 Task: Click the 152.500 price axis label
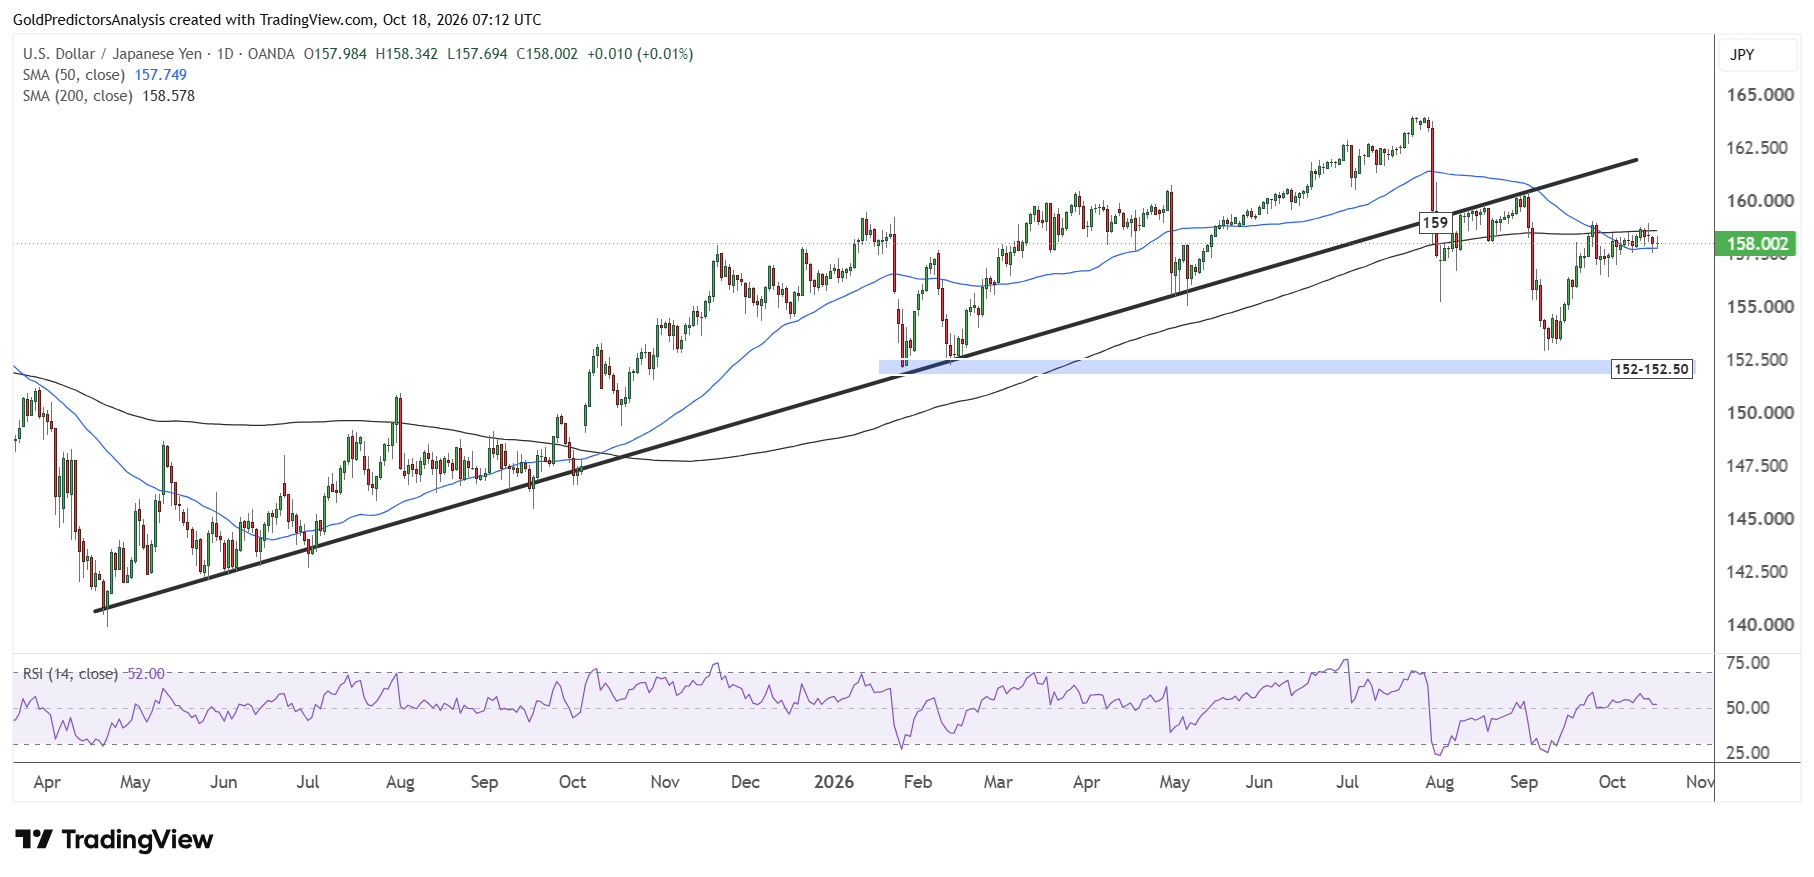pyautogui.click(x=1757, y=360)
